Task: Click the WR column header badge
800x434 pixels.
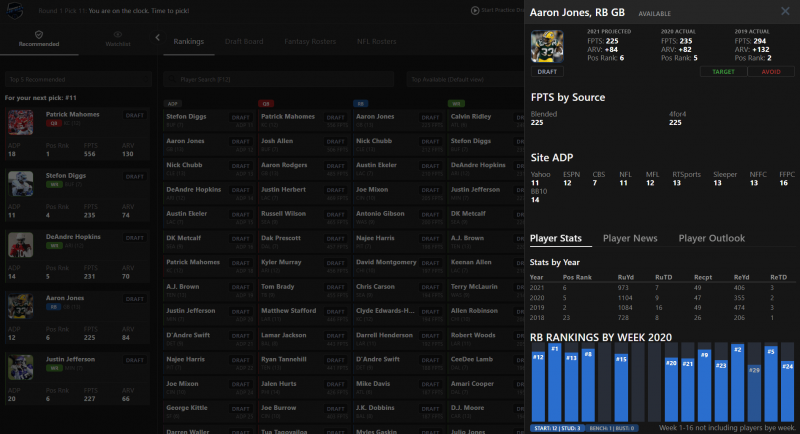Action: [x=456, y=104]
